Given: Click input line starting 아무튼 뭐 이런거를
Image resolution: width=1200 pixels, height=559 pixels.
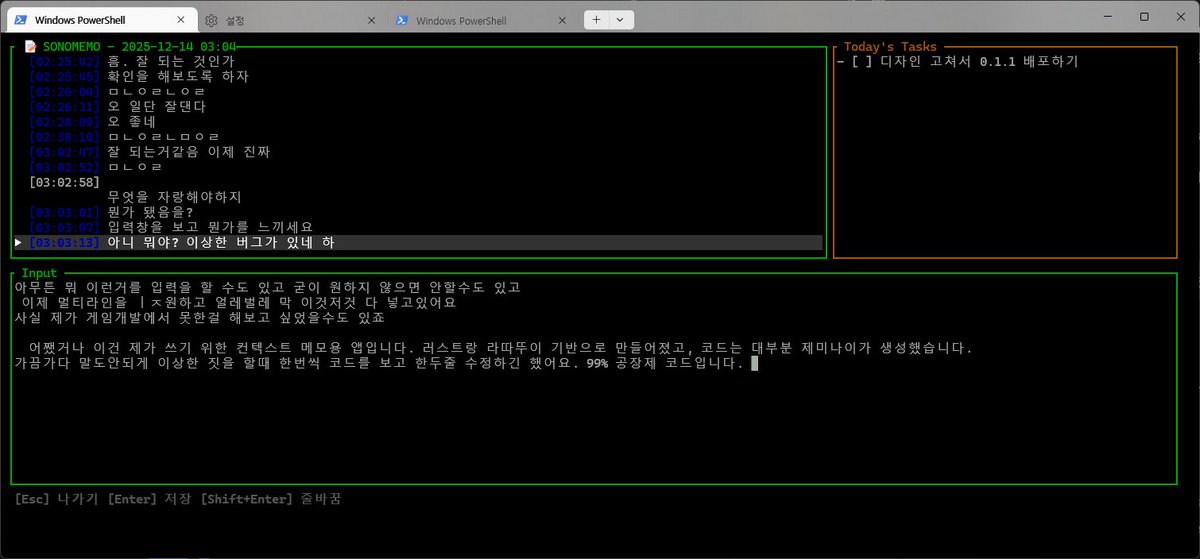Looking at the screenshot, I should point(268,287).
